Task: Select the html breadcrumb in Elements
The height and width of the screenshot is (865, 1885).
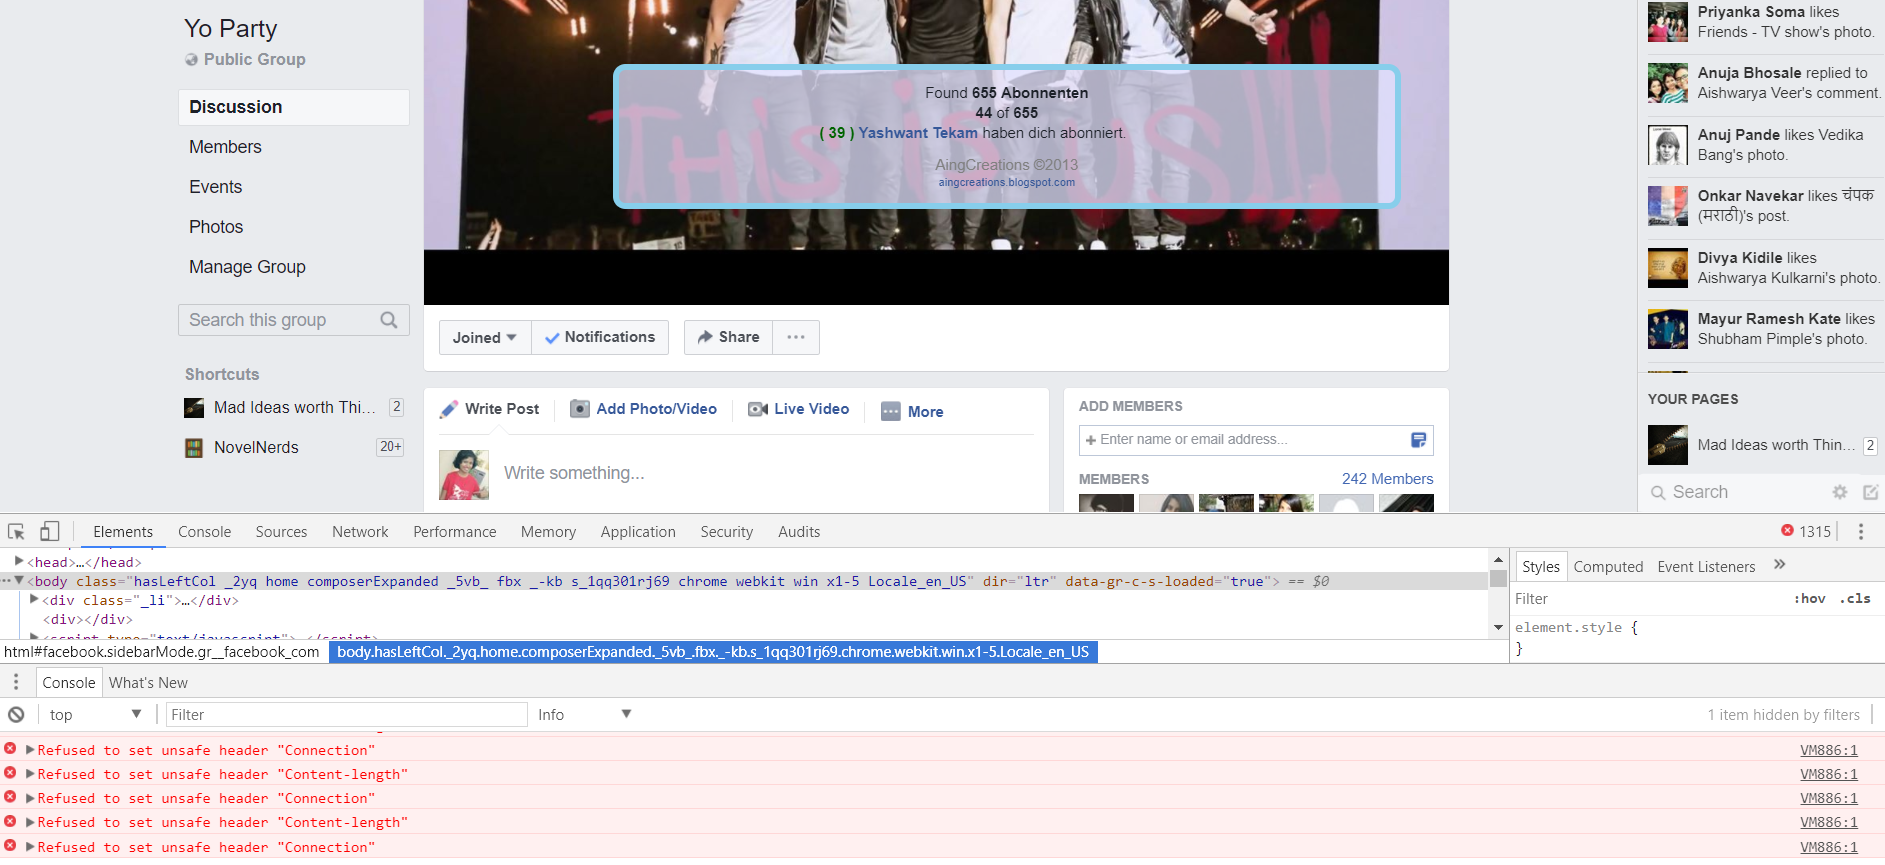Action: click(162, 652)
